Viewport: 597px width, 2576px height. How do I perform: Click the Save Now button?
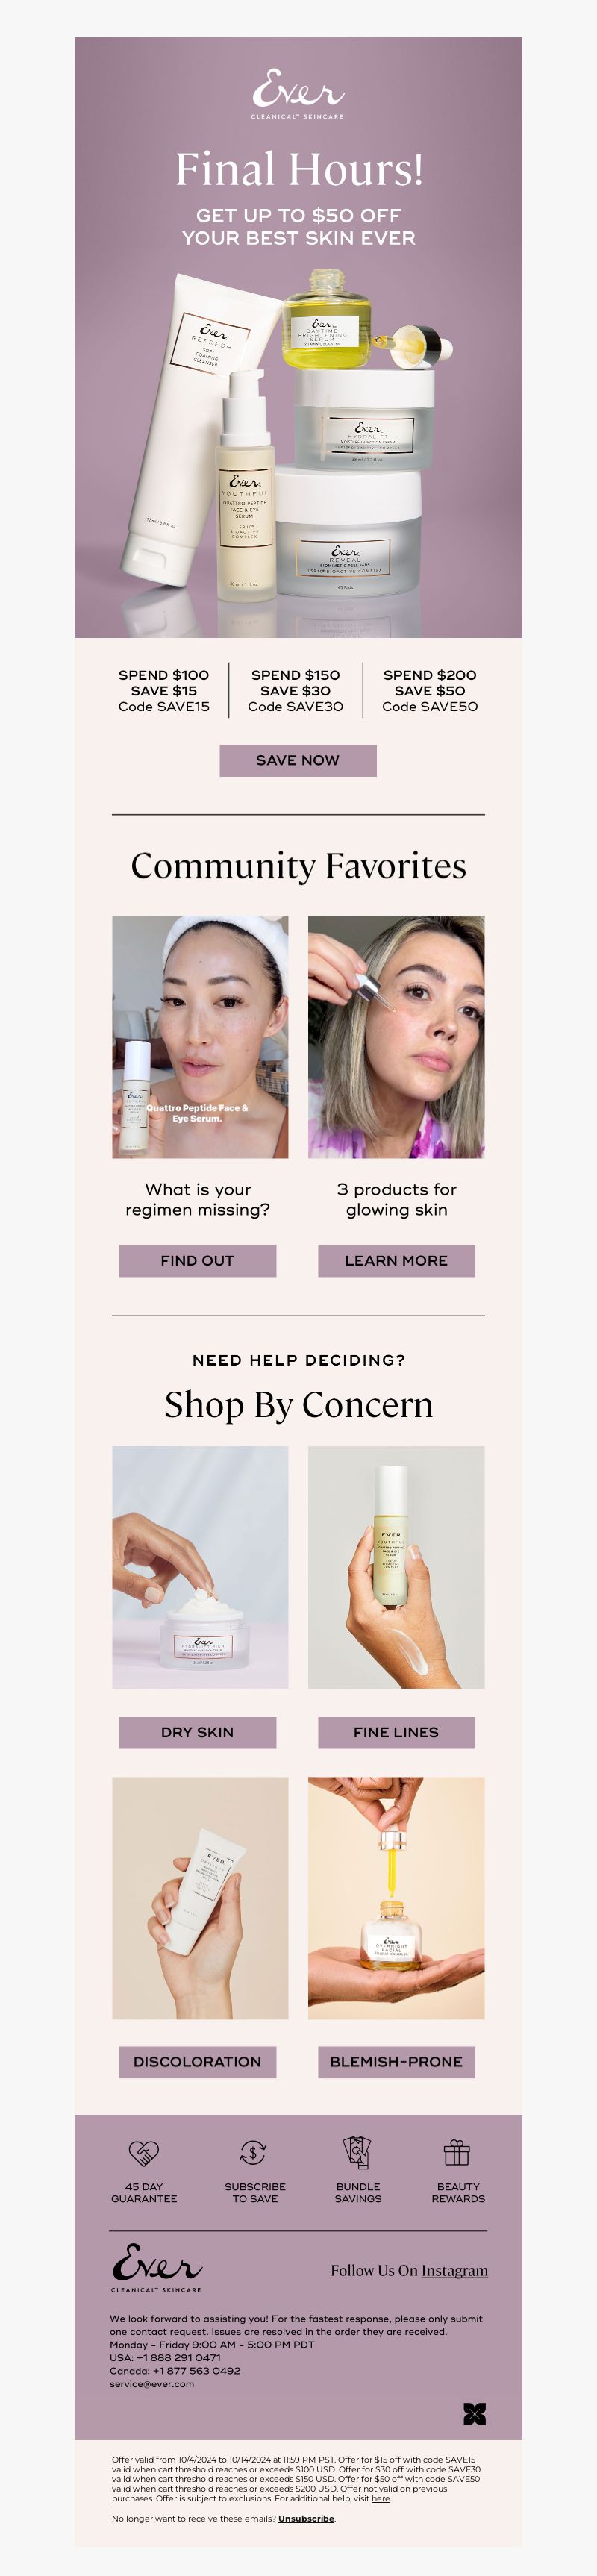point(298,760)
